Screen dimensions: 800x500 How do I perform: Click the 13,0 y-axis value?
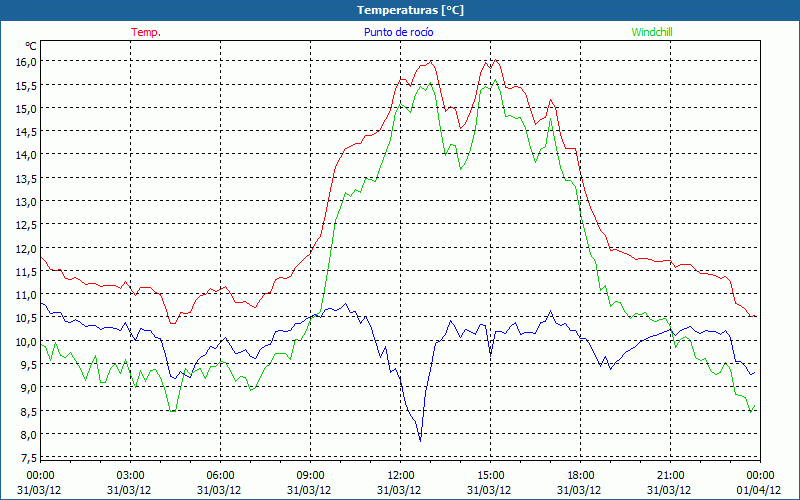[27, 201]
